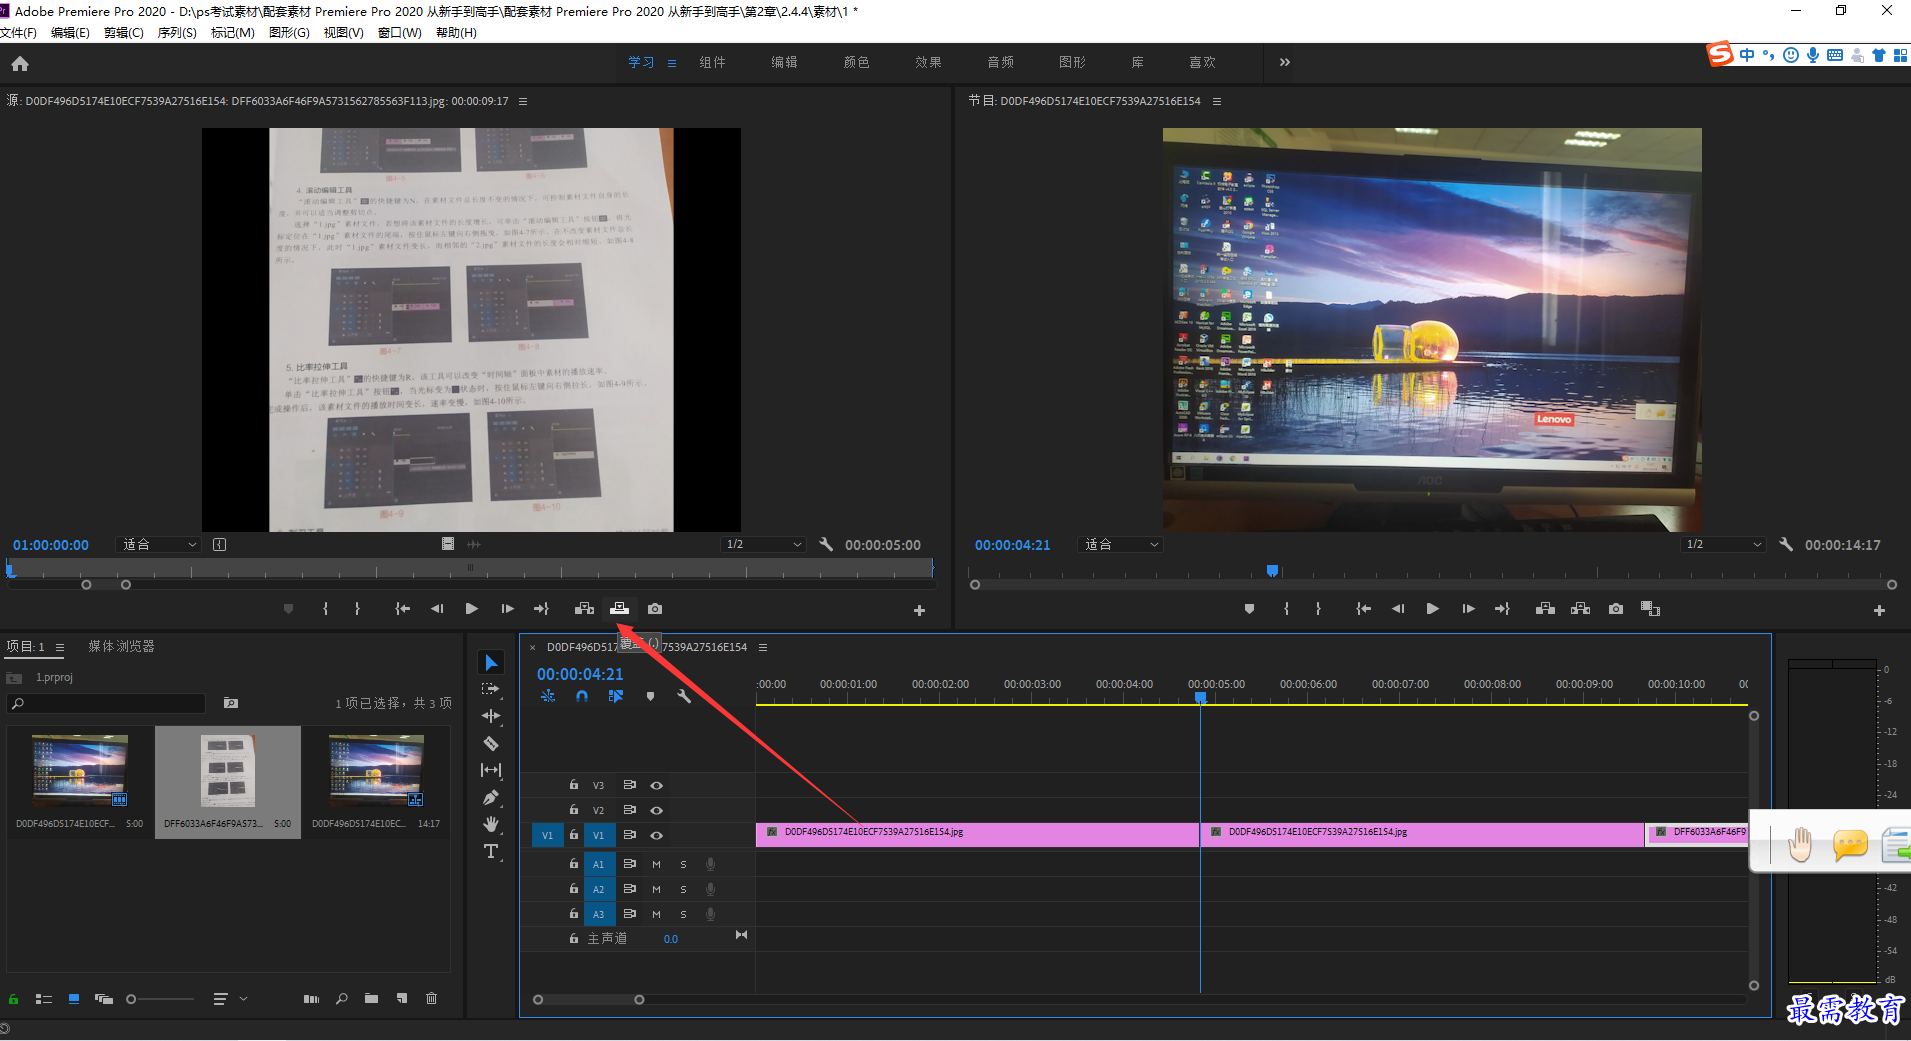Open source monitor playback resolution dropdown
Viewport: 1911px width, 1041px height.
tap(764, 544)
